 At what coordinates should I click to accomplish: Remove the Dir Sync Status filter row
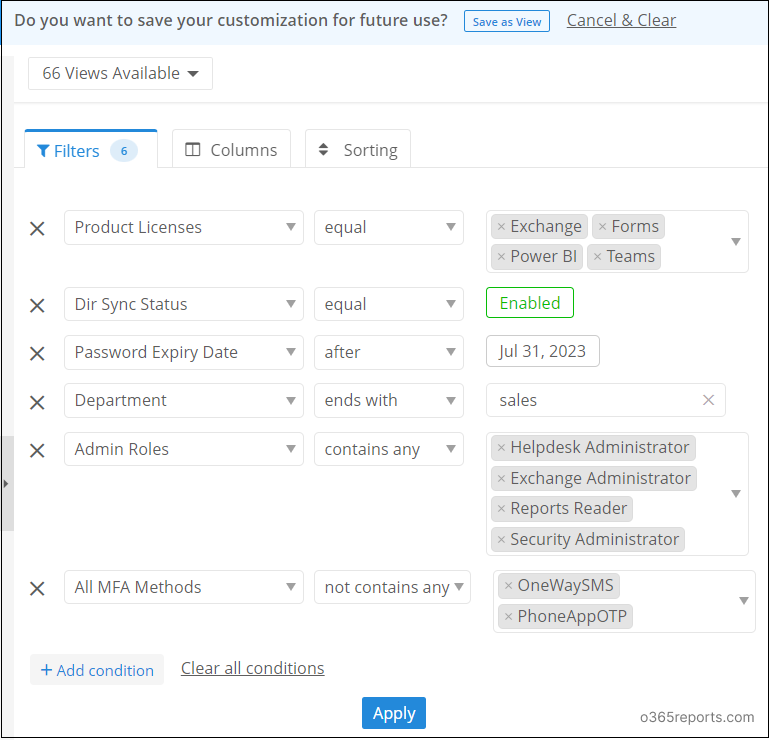pyautogui.click(x=37, y=306)
